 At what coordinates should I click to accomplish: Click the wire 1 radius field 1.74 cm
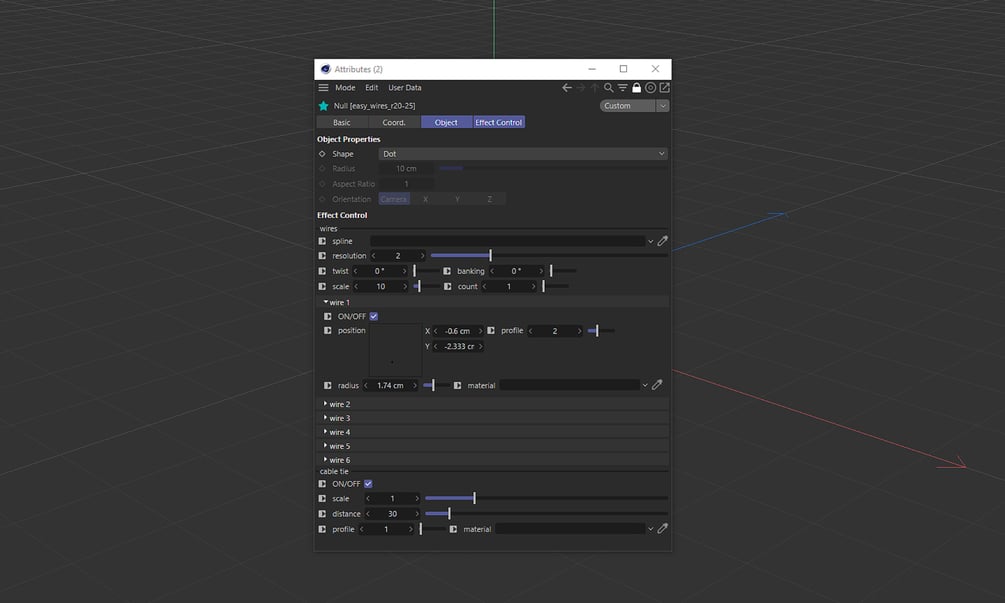[390, 385]
